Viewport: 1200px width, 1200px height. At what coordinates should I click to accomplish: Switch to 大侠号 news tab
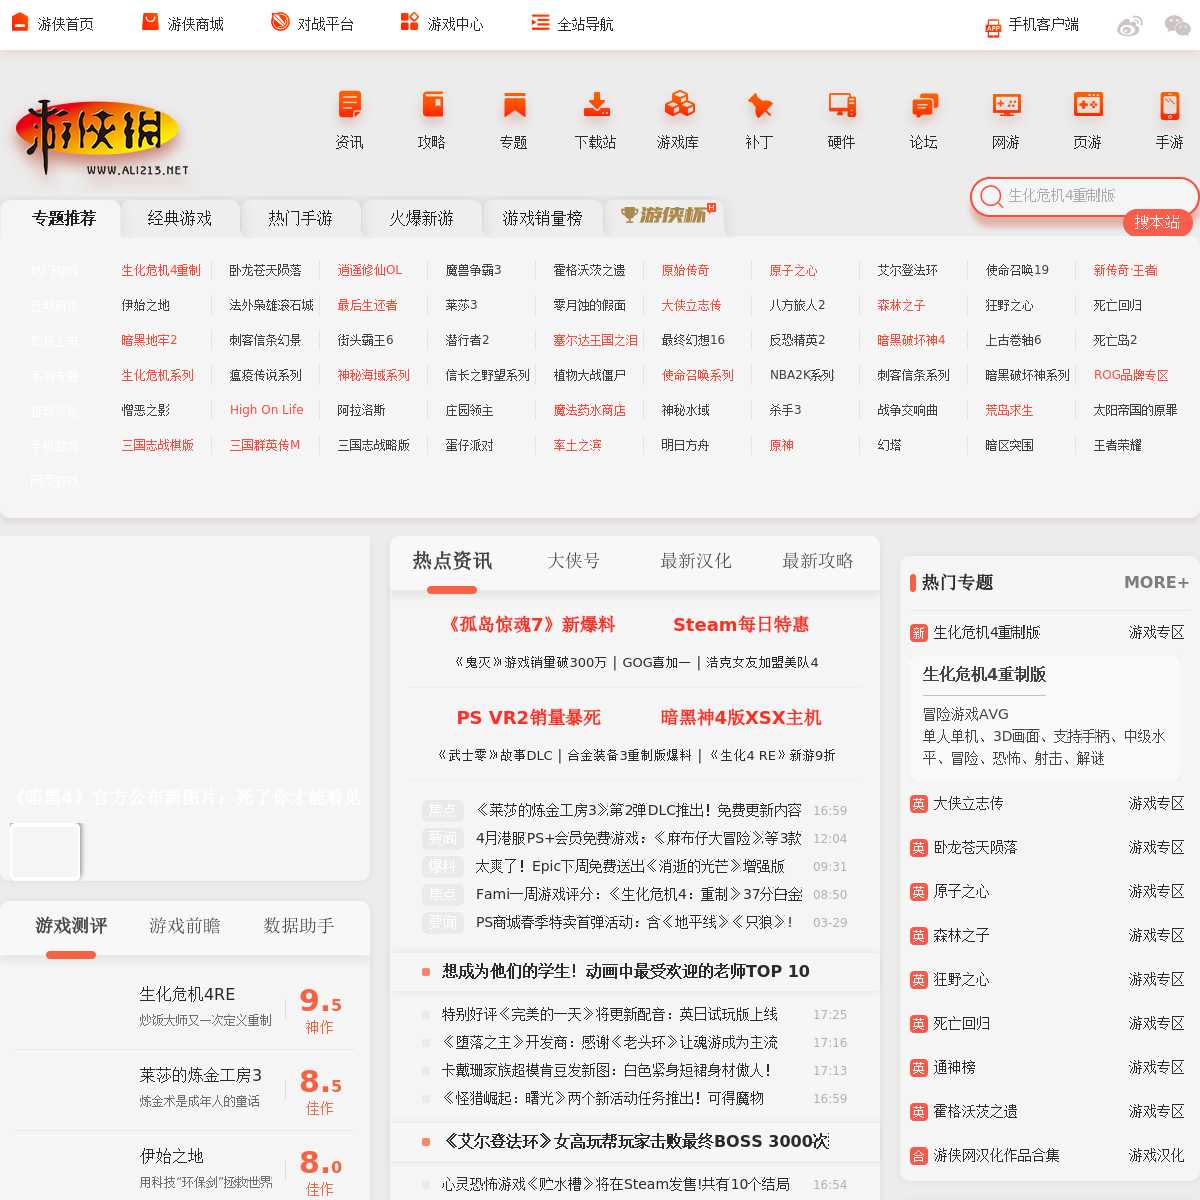coord(574,561)
